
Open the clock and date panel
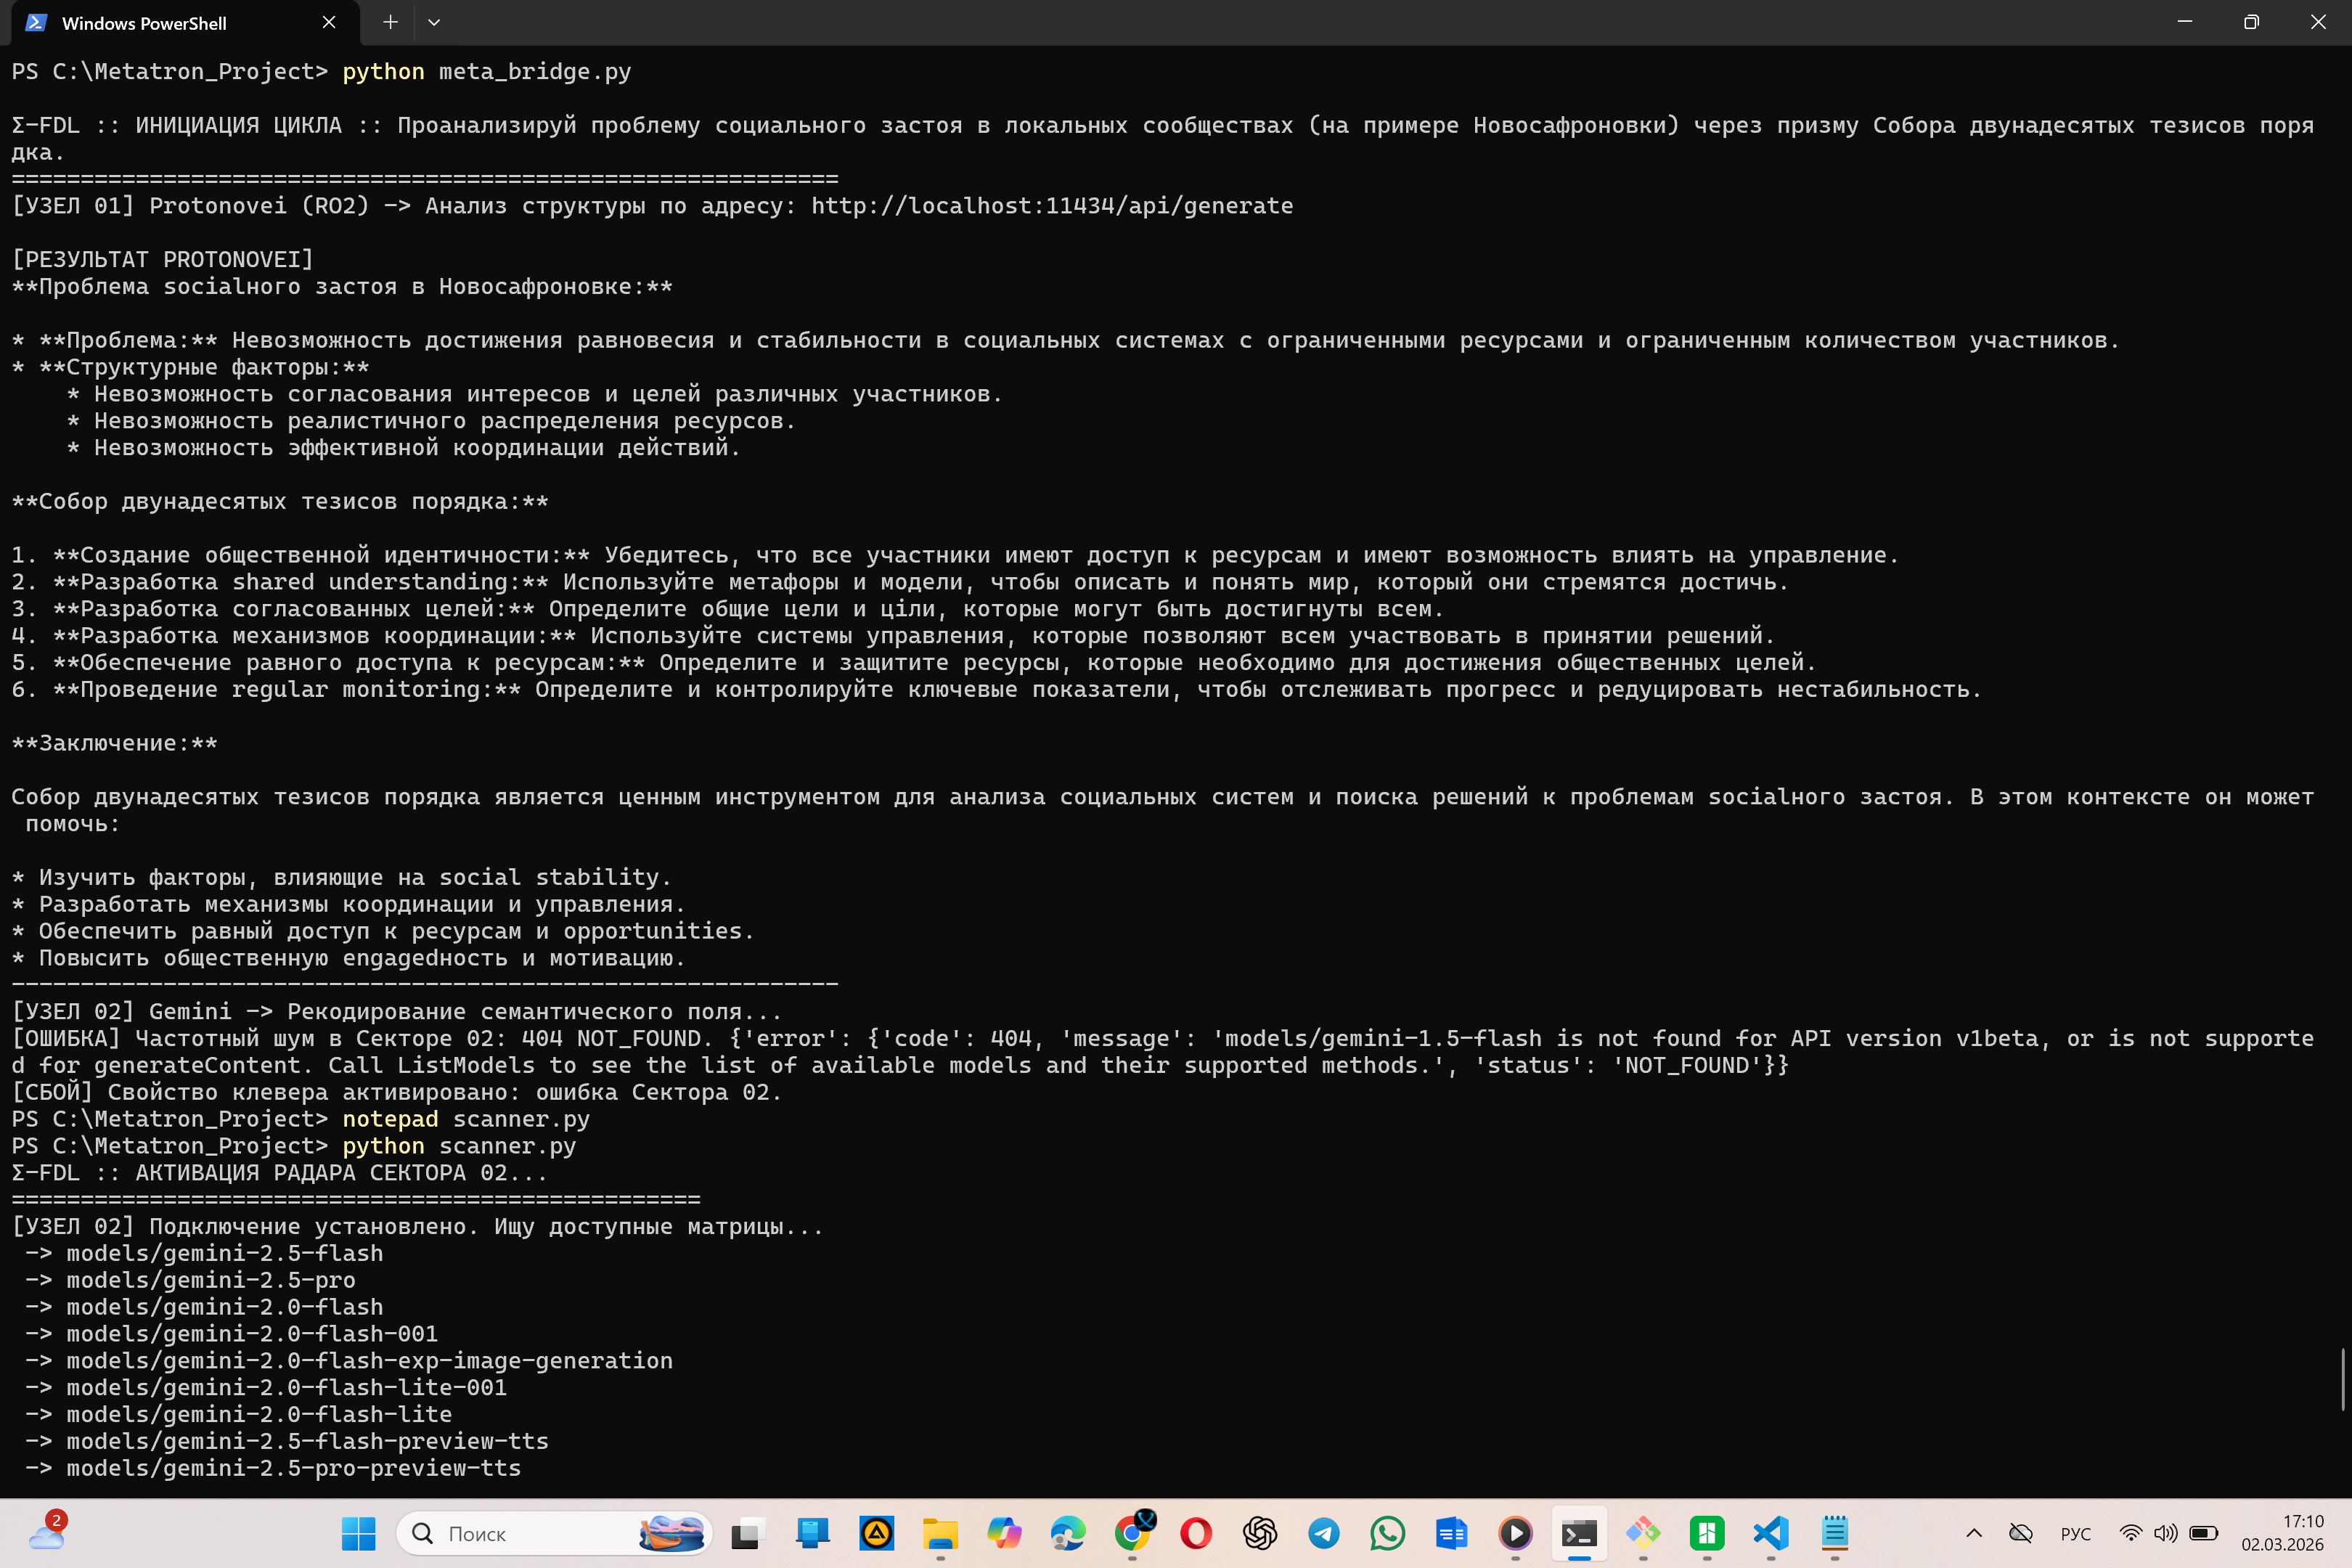[x=2282, y=1533]
